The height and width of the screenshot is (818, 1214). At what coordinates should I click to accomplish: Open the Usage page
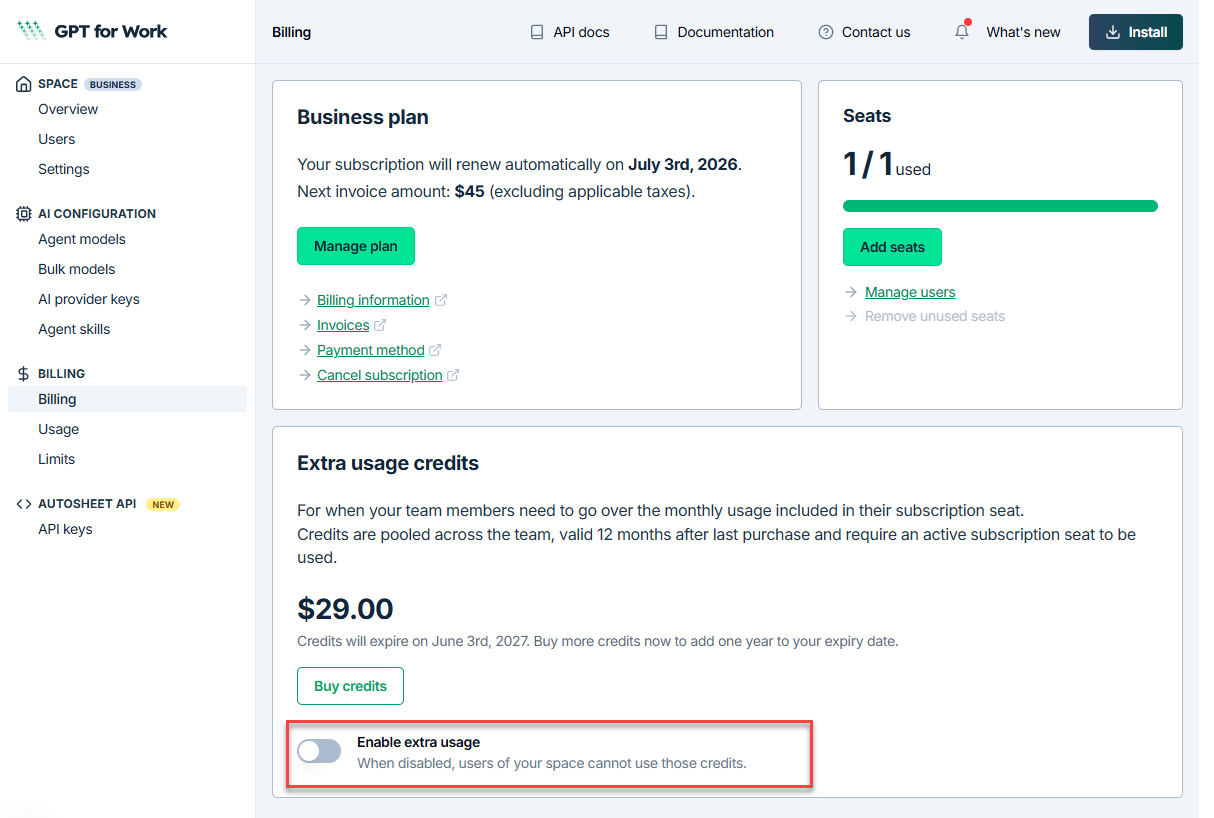[x=59, y=429]
